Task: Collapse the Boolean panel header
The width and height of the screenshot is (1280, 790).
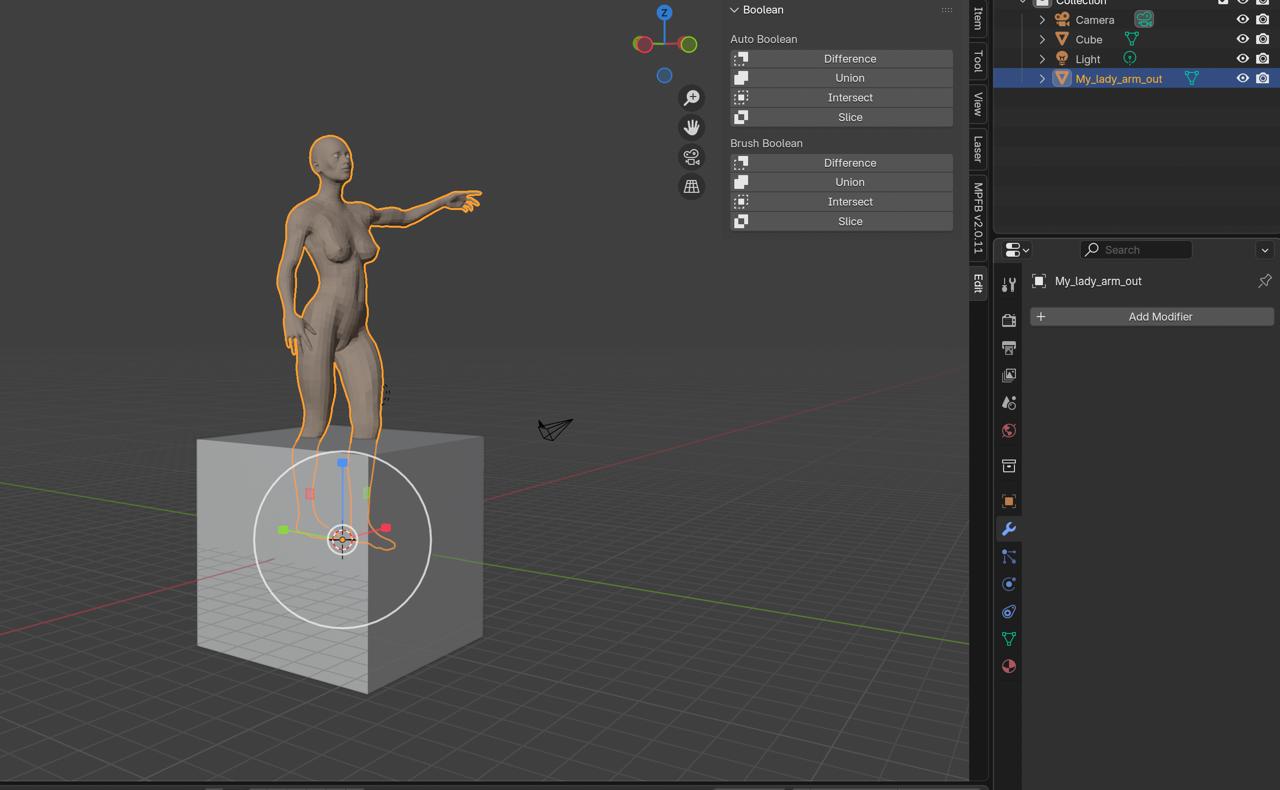Action: pyautogui.click(x=756, y=10)
